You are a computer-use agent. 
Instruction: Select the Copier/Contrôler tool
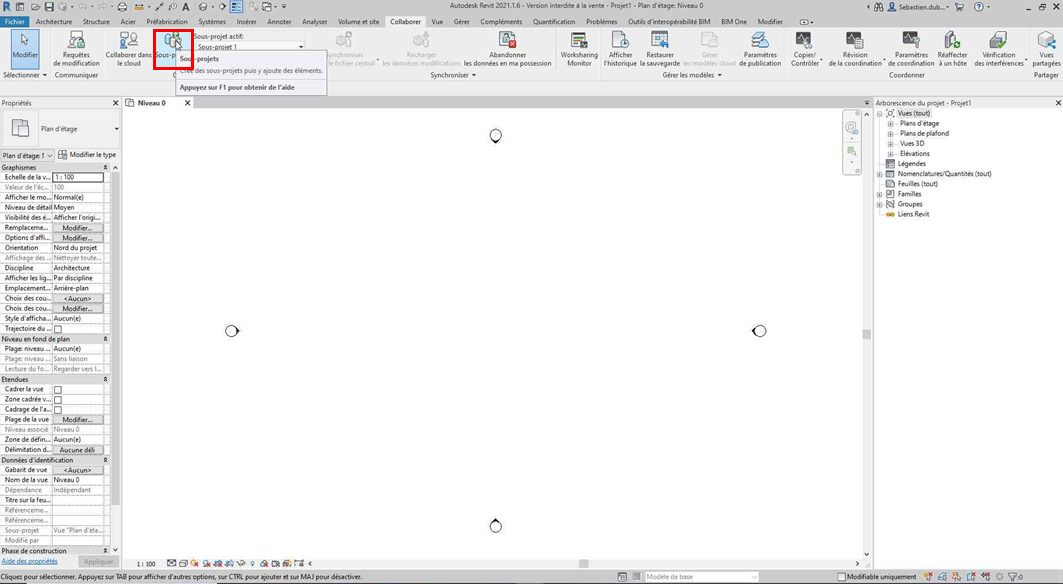(x=805, y=41)
